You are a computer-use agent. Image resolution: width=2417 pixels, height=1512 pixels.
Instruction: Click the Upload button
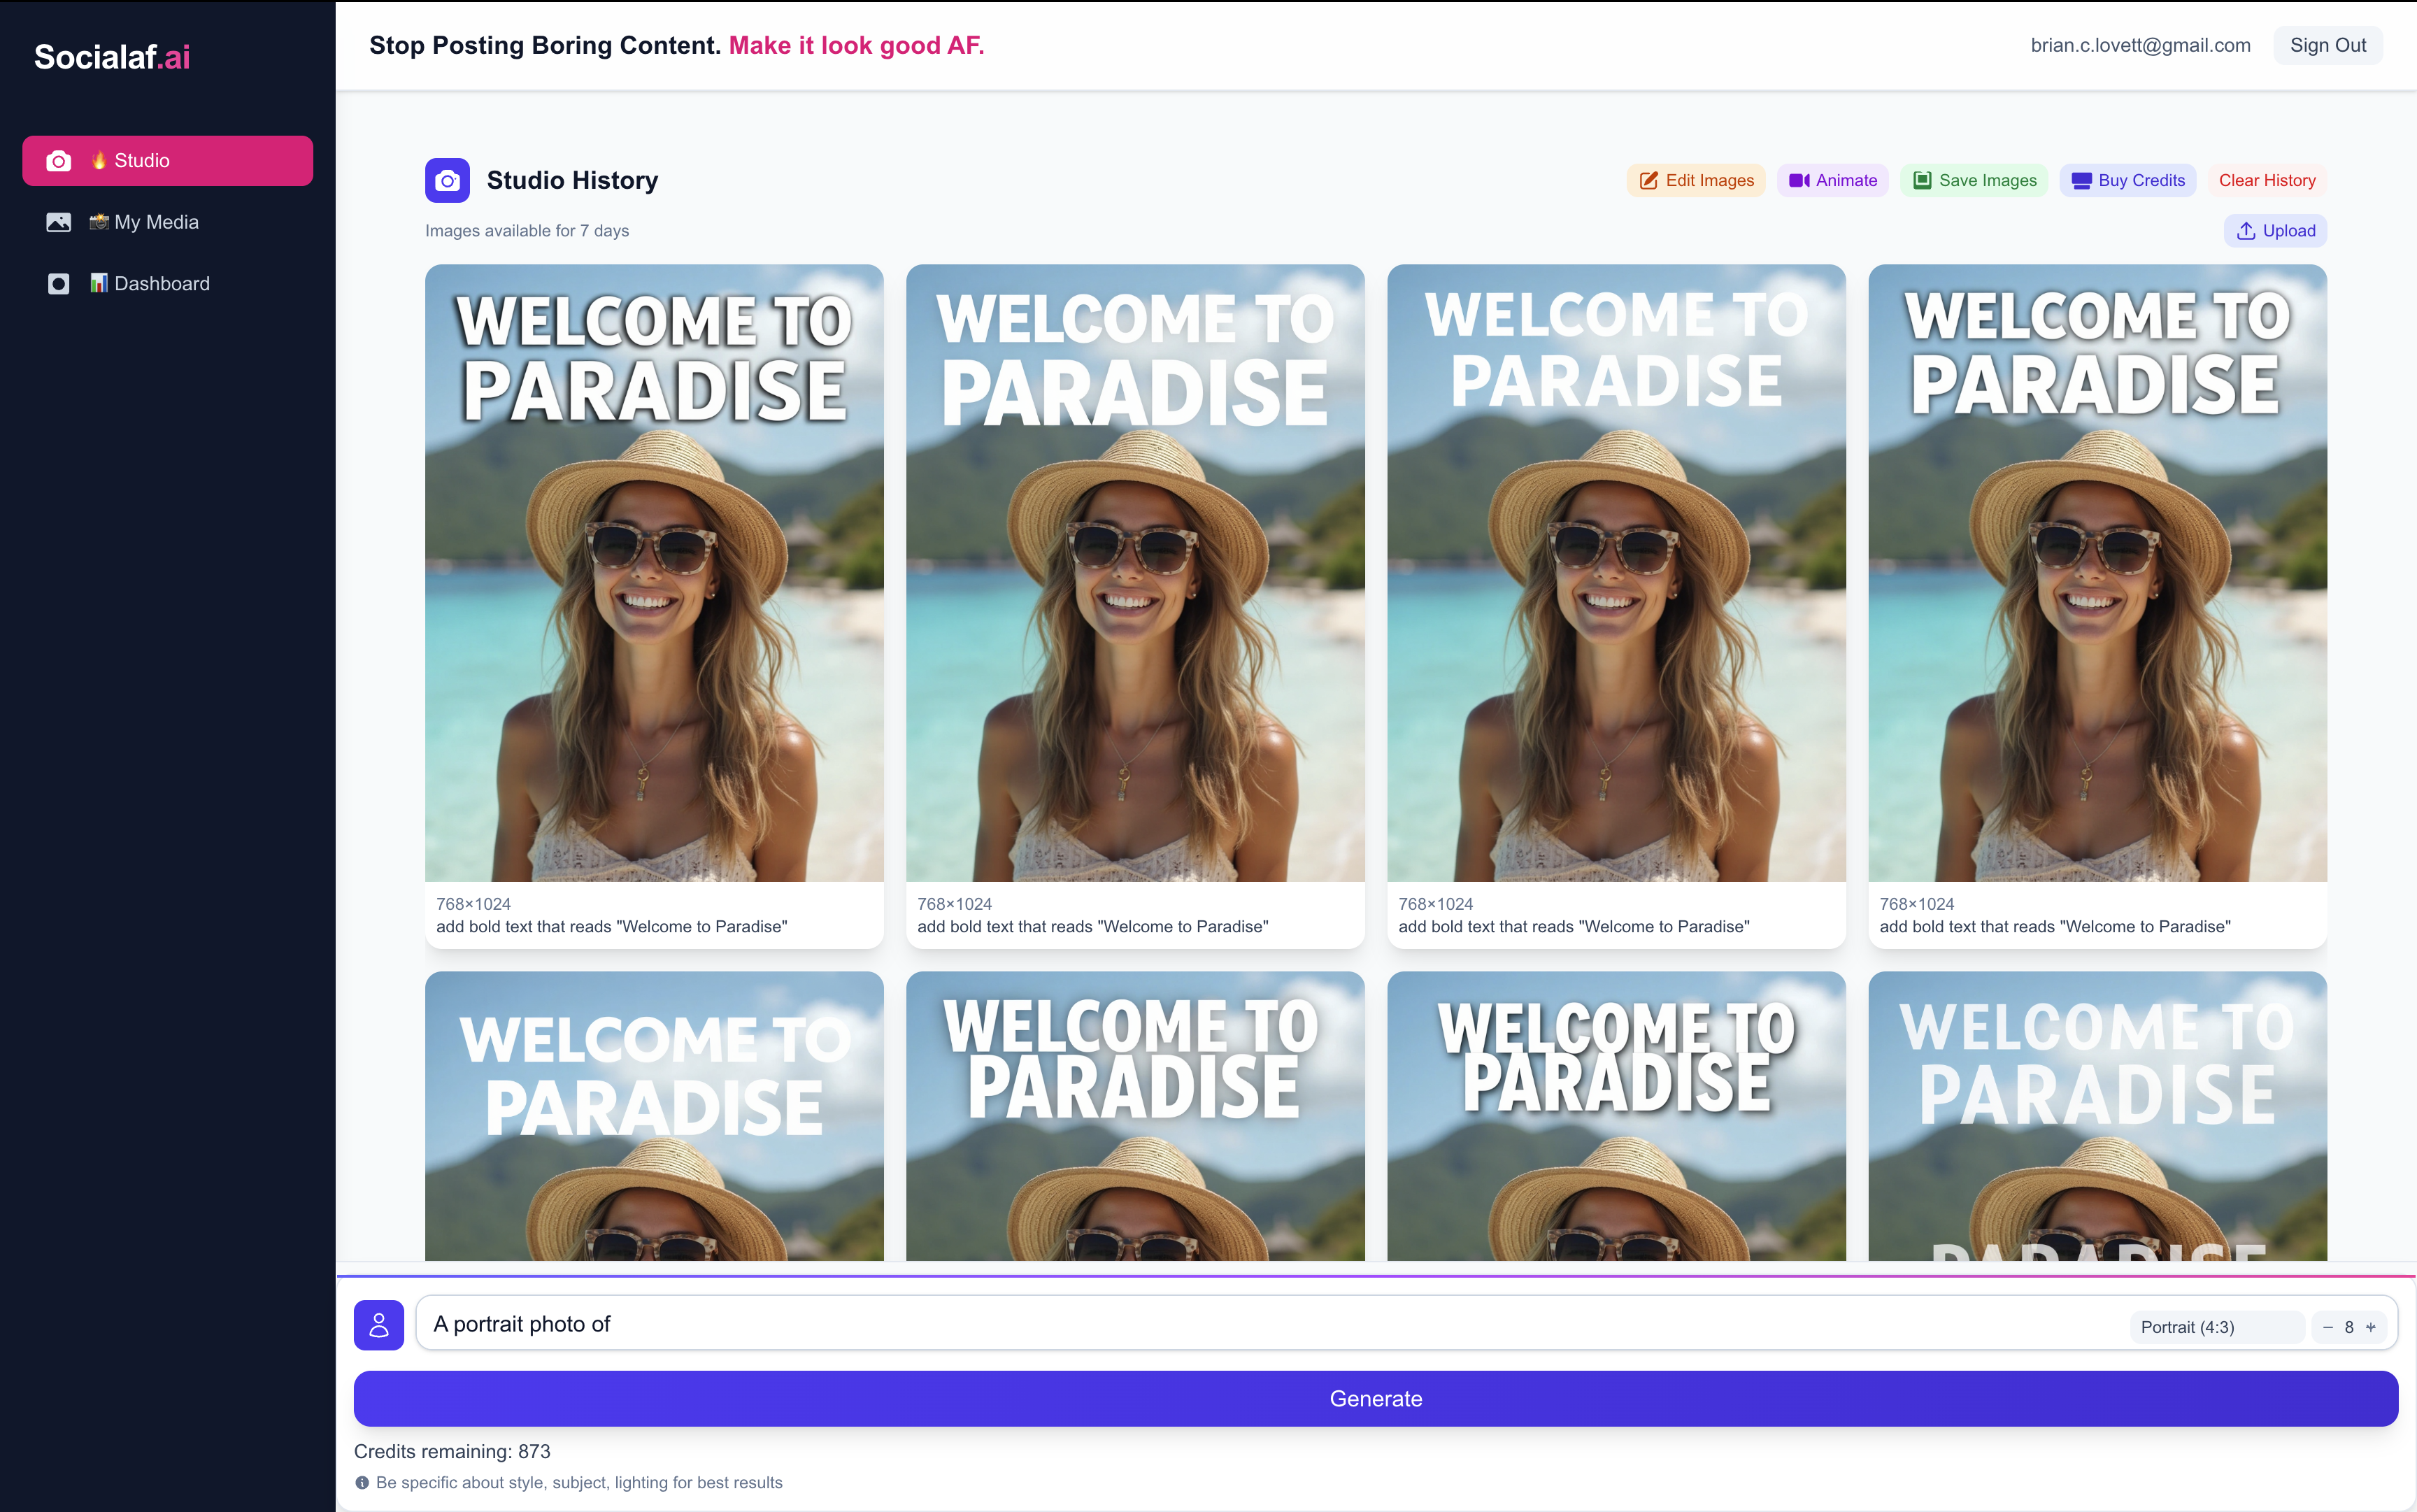pyautogui.click(x=2275, y=231)
